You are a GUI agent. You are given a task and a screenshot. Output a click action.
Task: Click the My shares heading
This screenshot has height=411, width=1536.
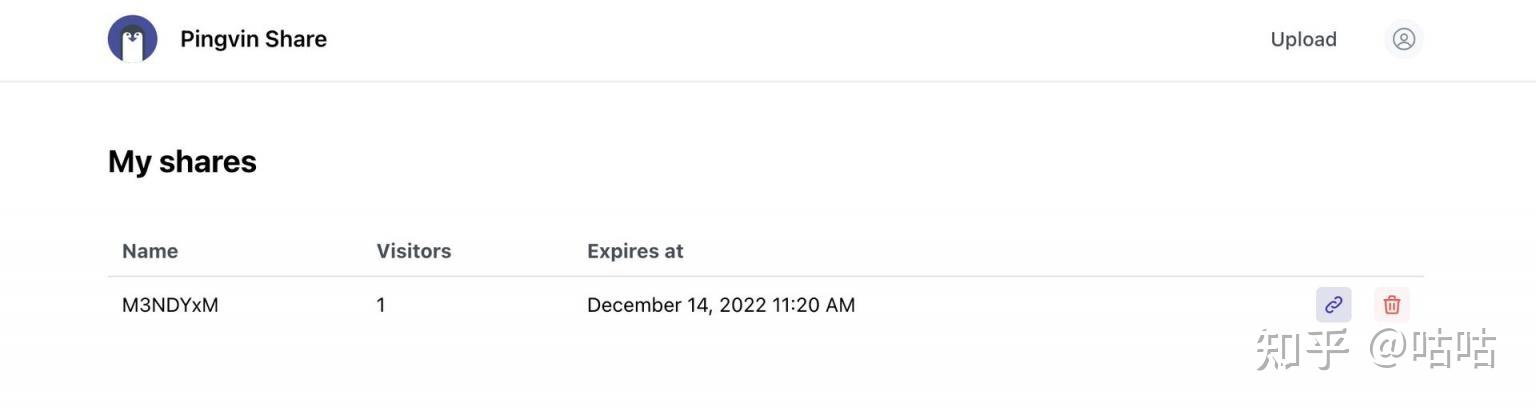pyautogui.click(x=182, y=162)
